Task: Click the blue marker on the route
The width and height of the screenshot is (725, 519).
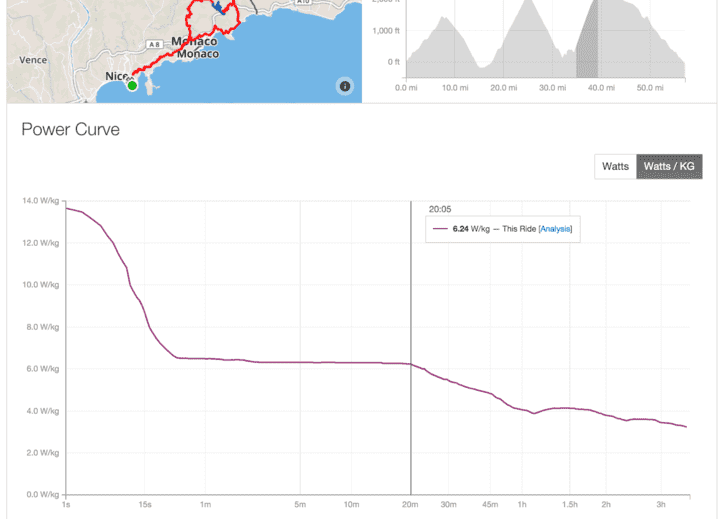Action: 219,5
